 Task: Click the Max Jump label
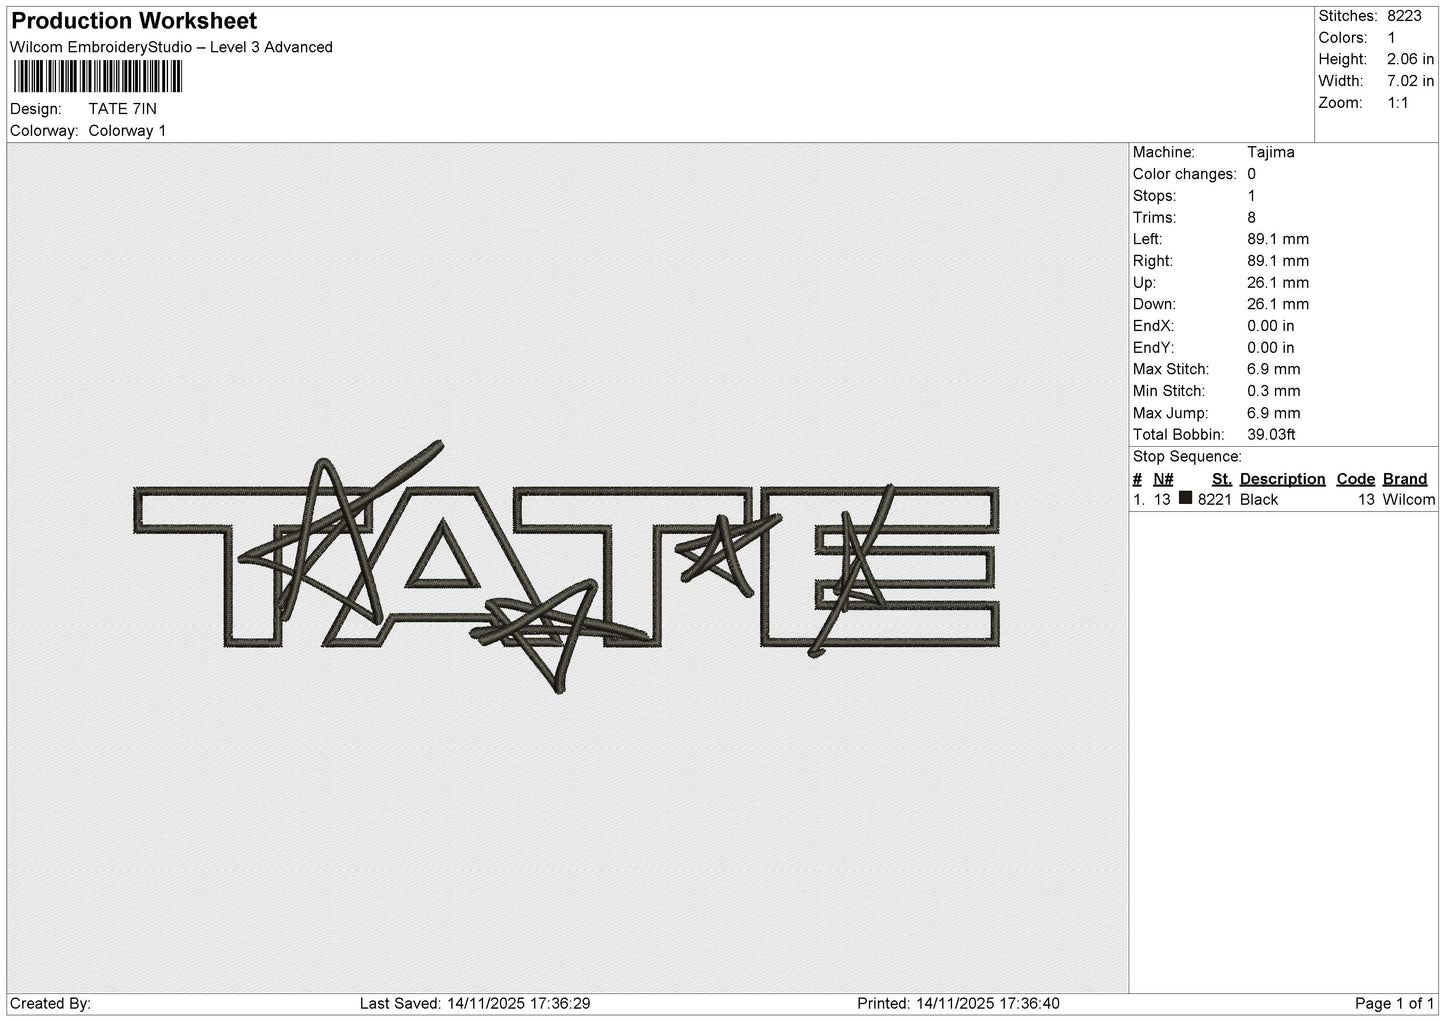click(x=1171, y=413)
